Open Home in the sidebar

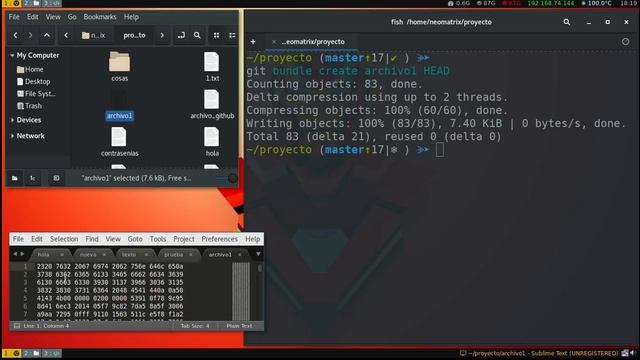coord(30,69)
